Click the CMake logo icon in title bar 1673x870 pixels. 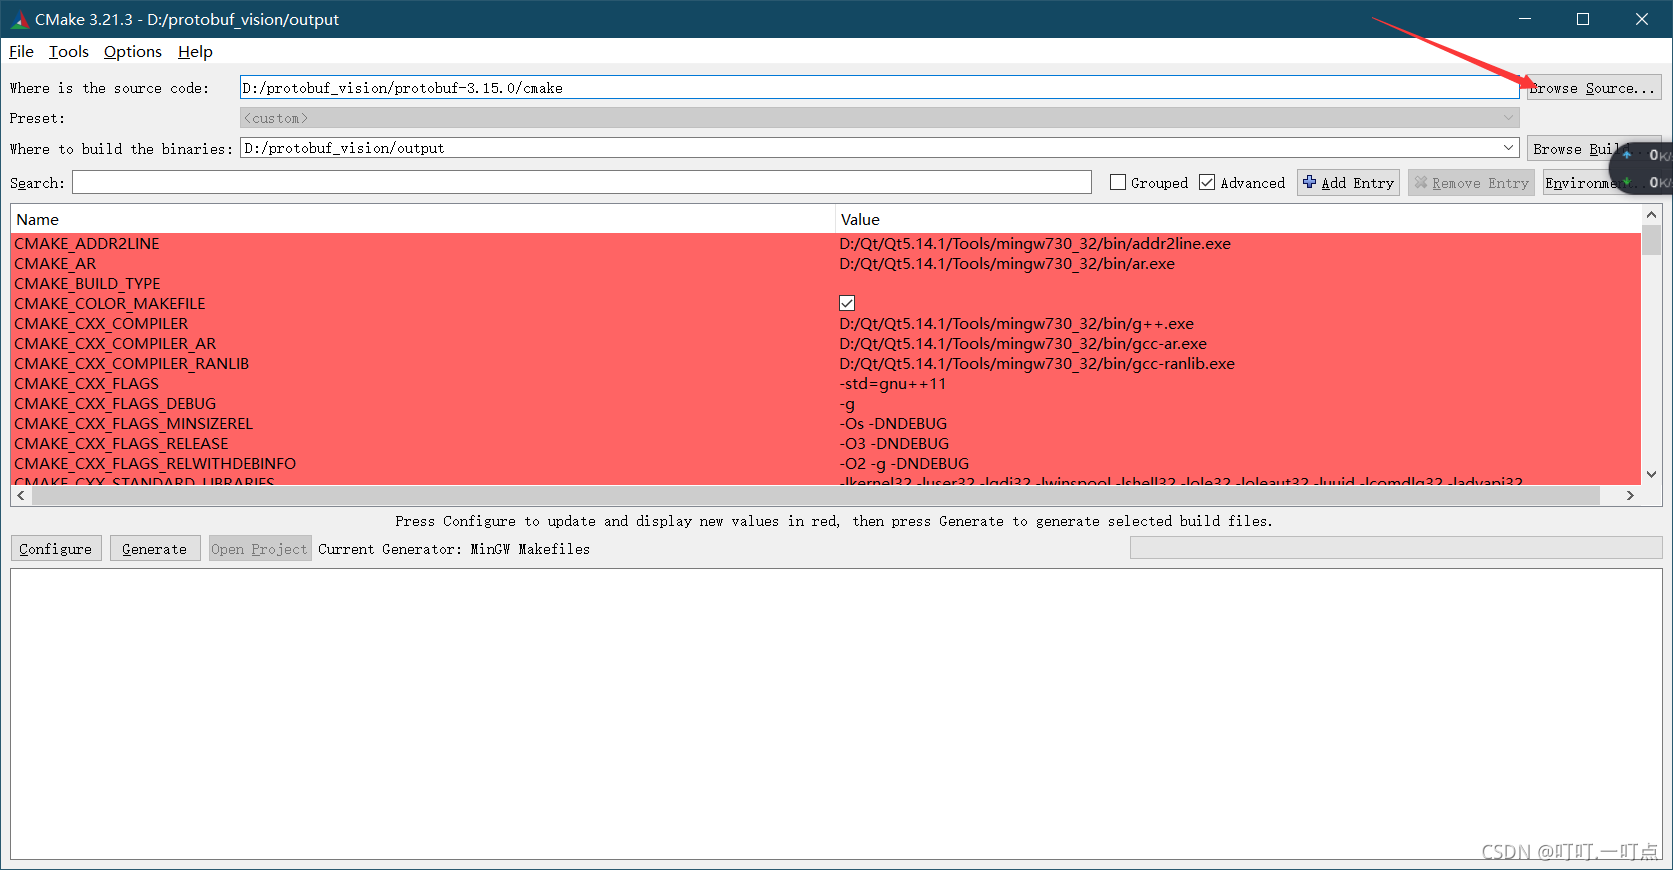[19, 19]
